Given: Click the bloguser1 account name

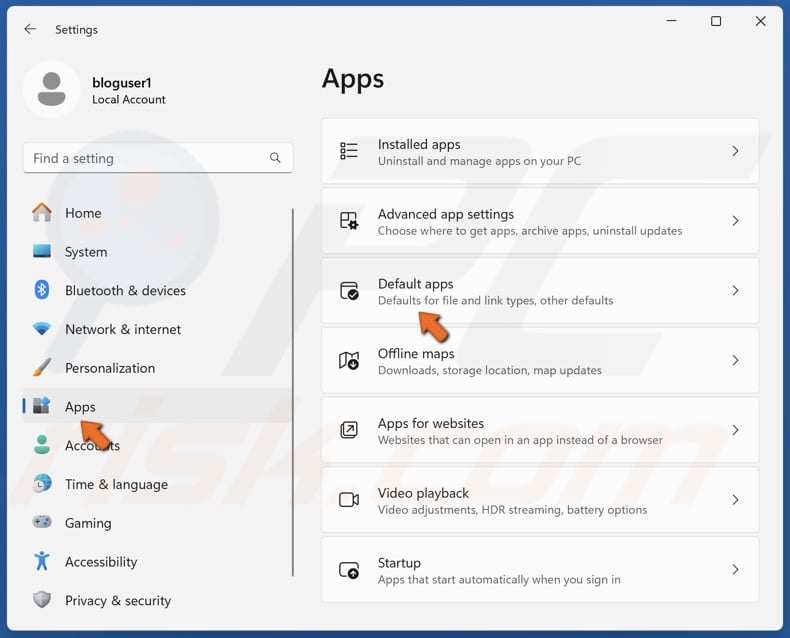Looking at the screenshot, I should coord(121,82).
